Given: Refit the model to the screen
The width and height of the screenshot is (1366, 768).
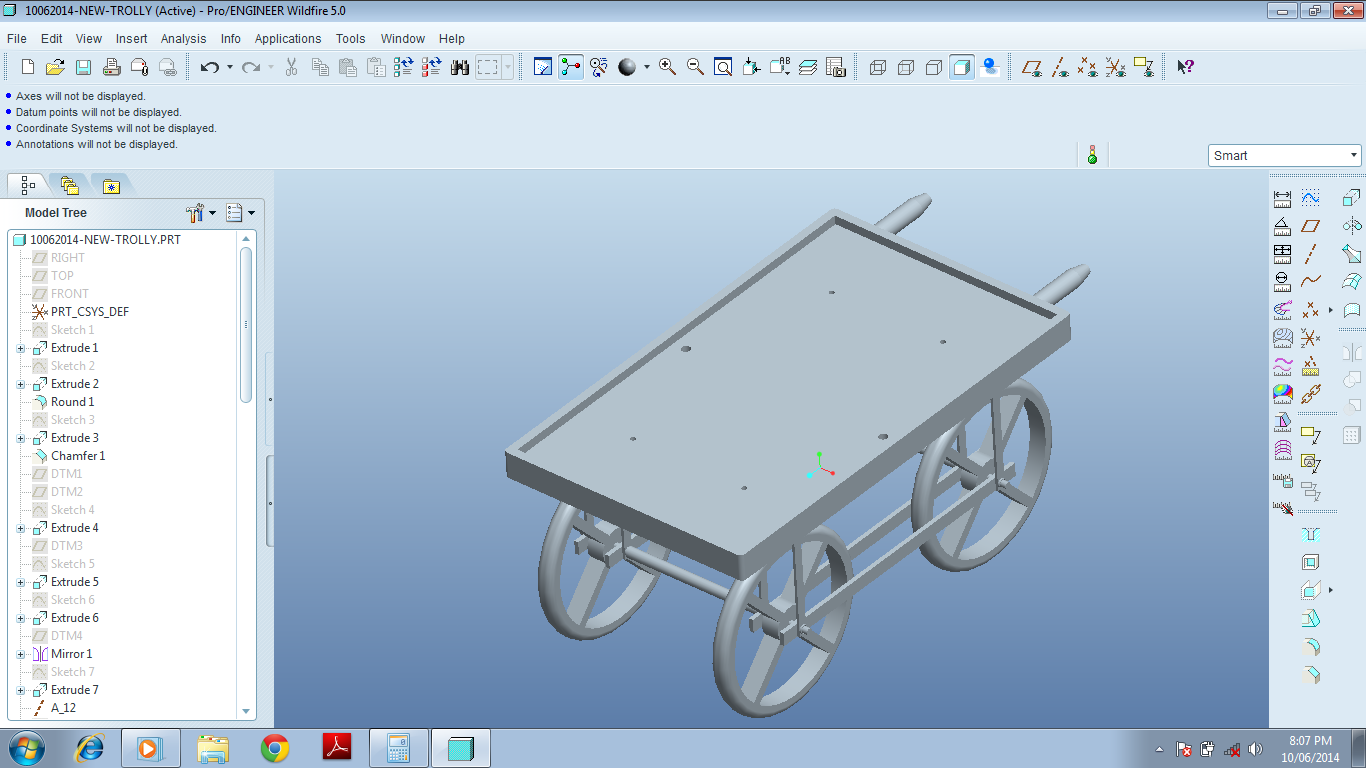Looking at the screenshot, I should [723, 67].
